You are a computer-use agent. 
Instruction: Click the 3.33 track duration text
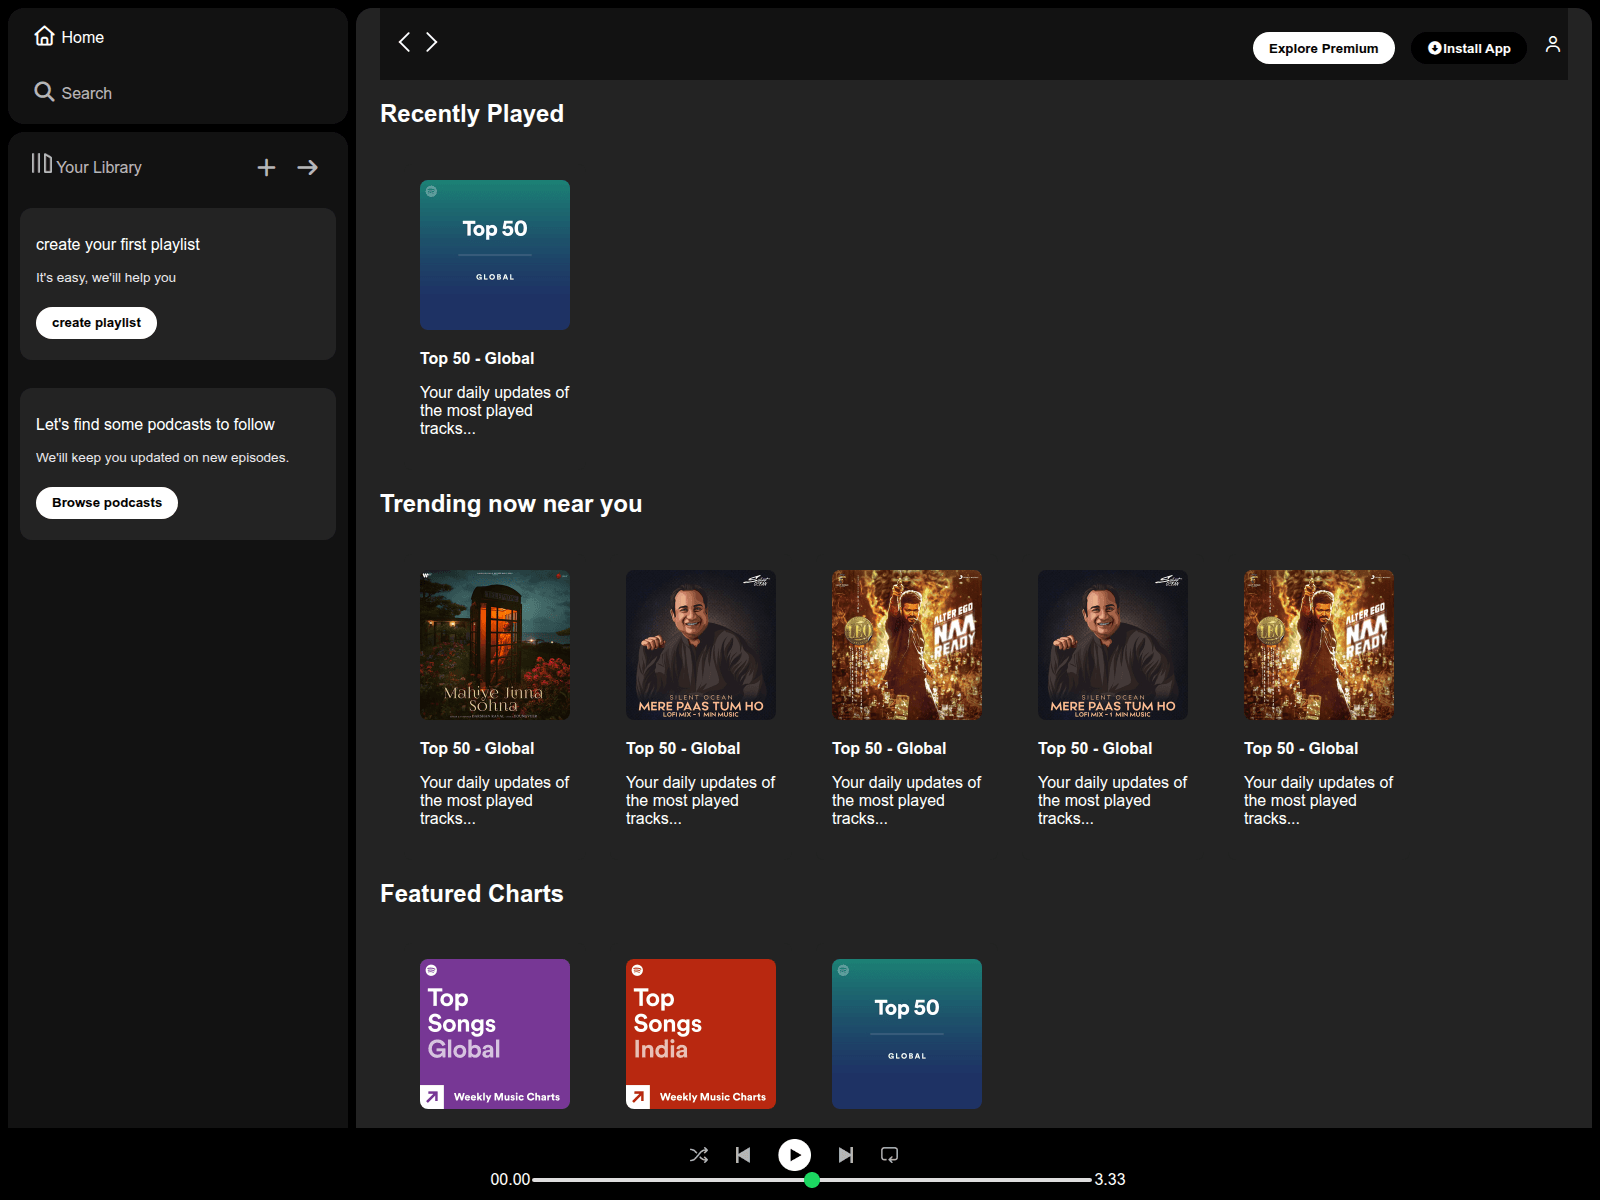coord(1110,1180)
